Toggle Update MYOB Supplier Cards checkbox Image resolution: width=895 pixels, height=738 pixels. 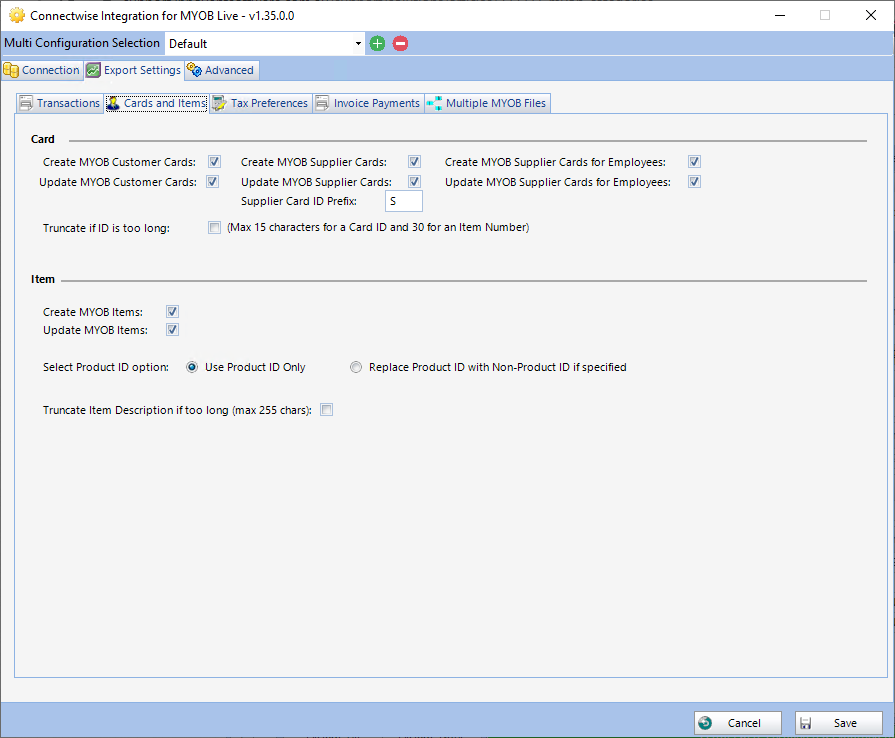click(x=414, y=182)
